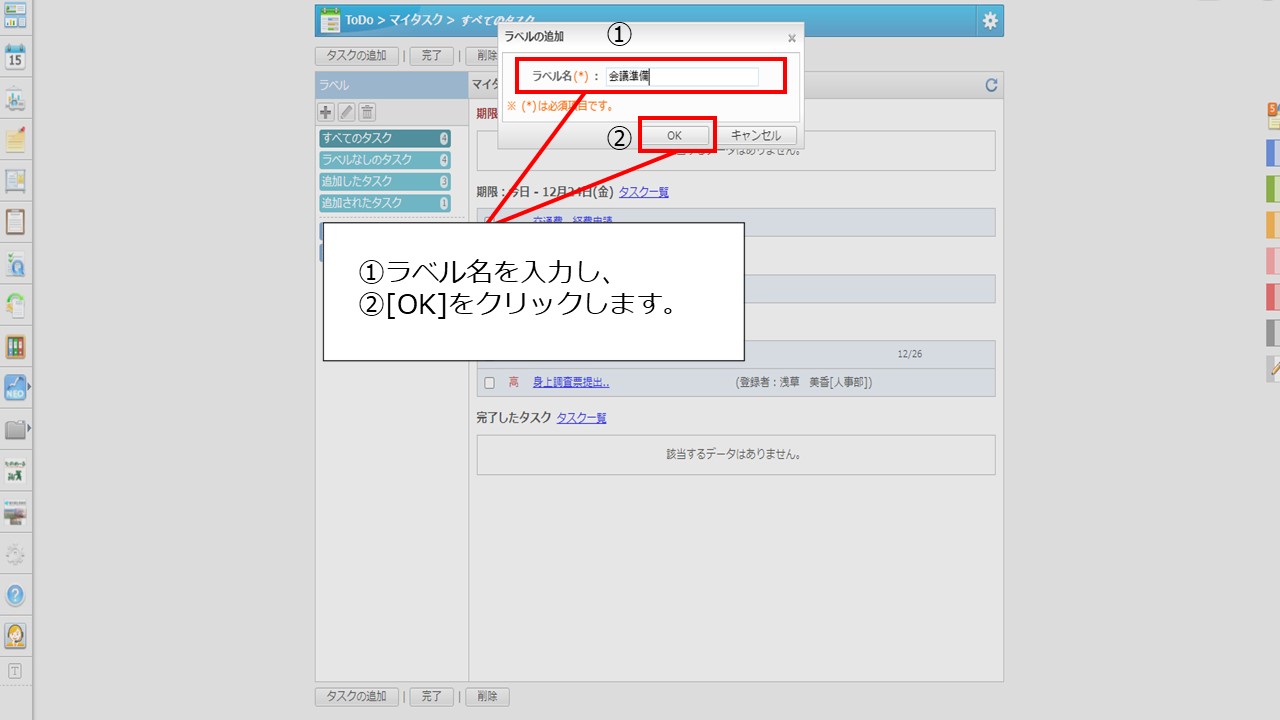Select the 追加したタスク label
This screenshot has height=720, width=1280.
click(385, 182)
